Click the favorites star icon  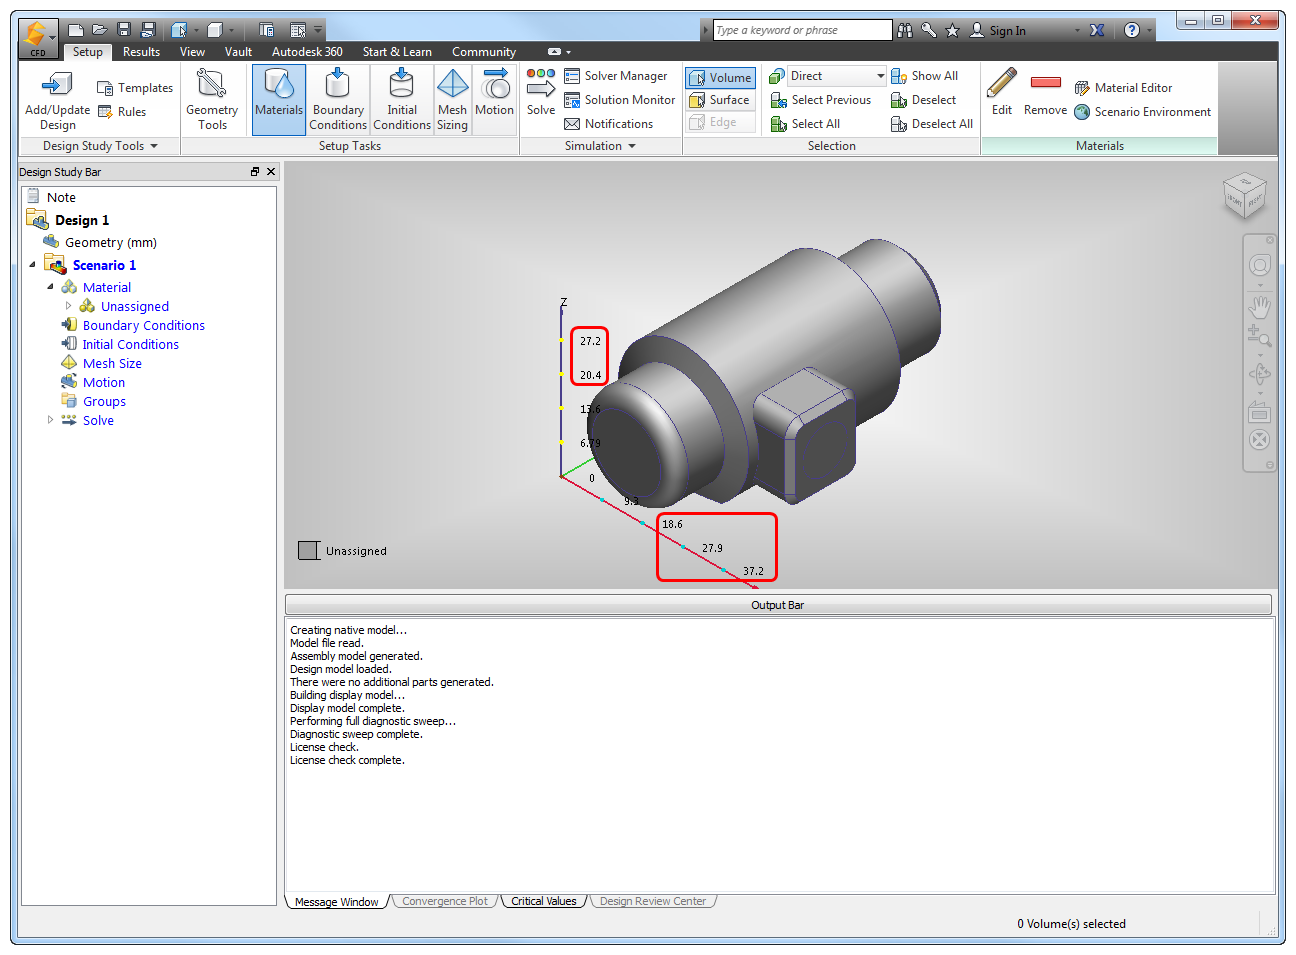(952, 31)
